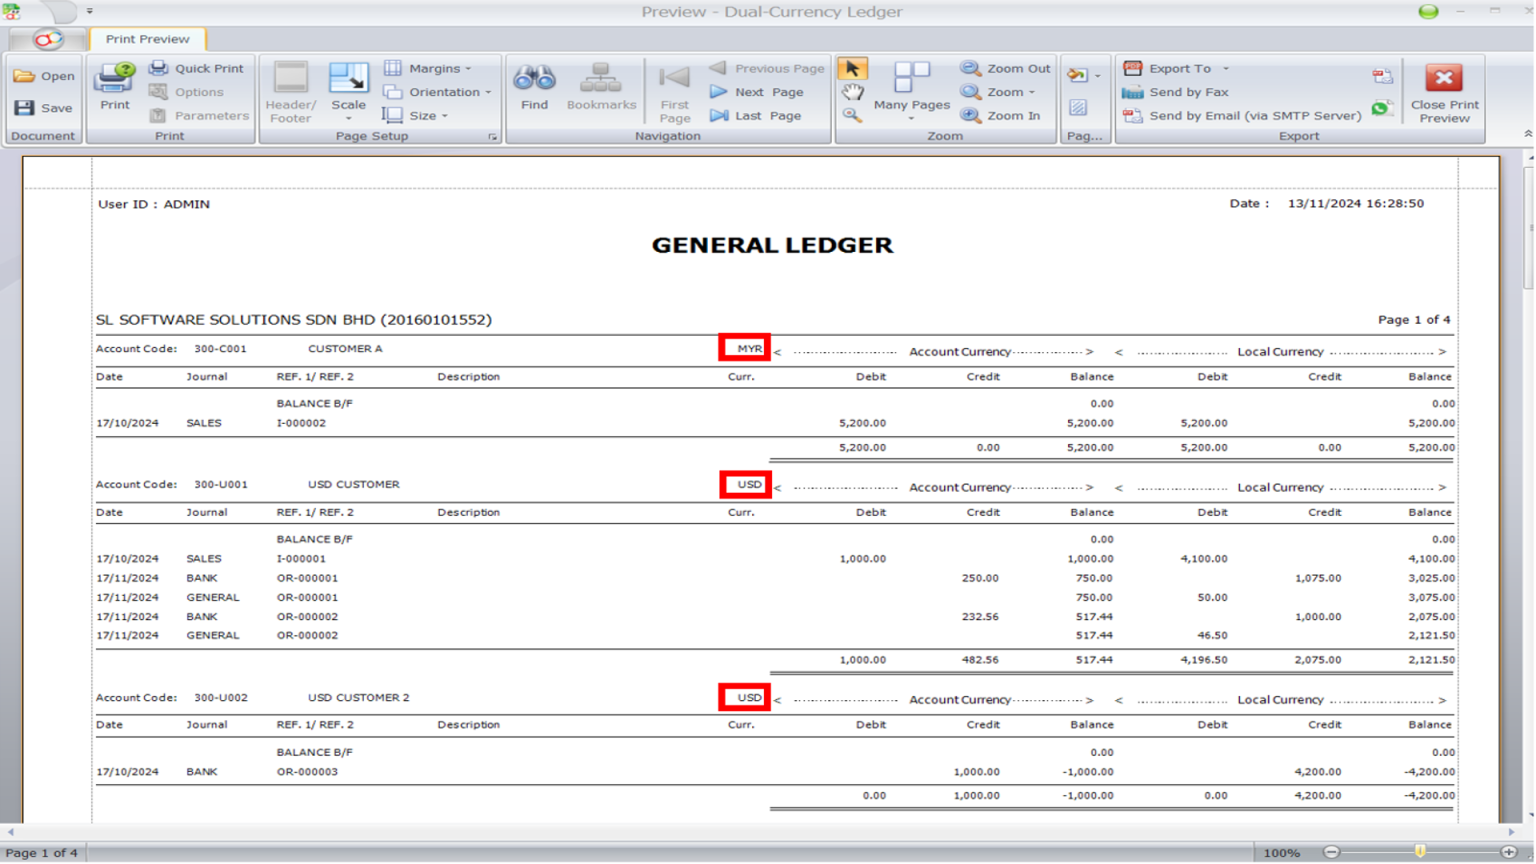Viewport: 1536px width, 864px height.
Task: Click the watermark icon in Page group
Action: [x=1078, y=108]
